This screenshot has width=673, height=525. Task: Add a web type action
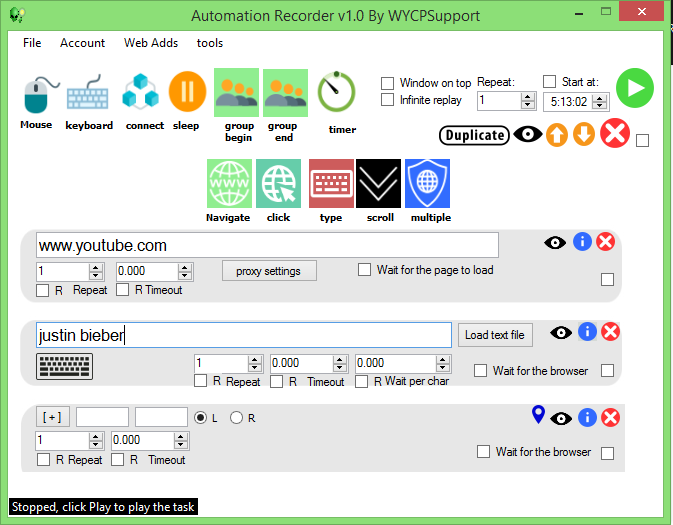point(331,183)
